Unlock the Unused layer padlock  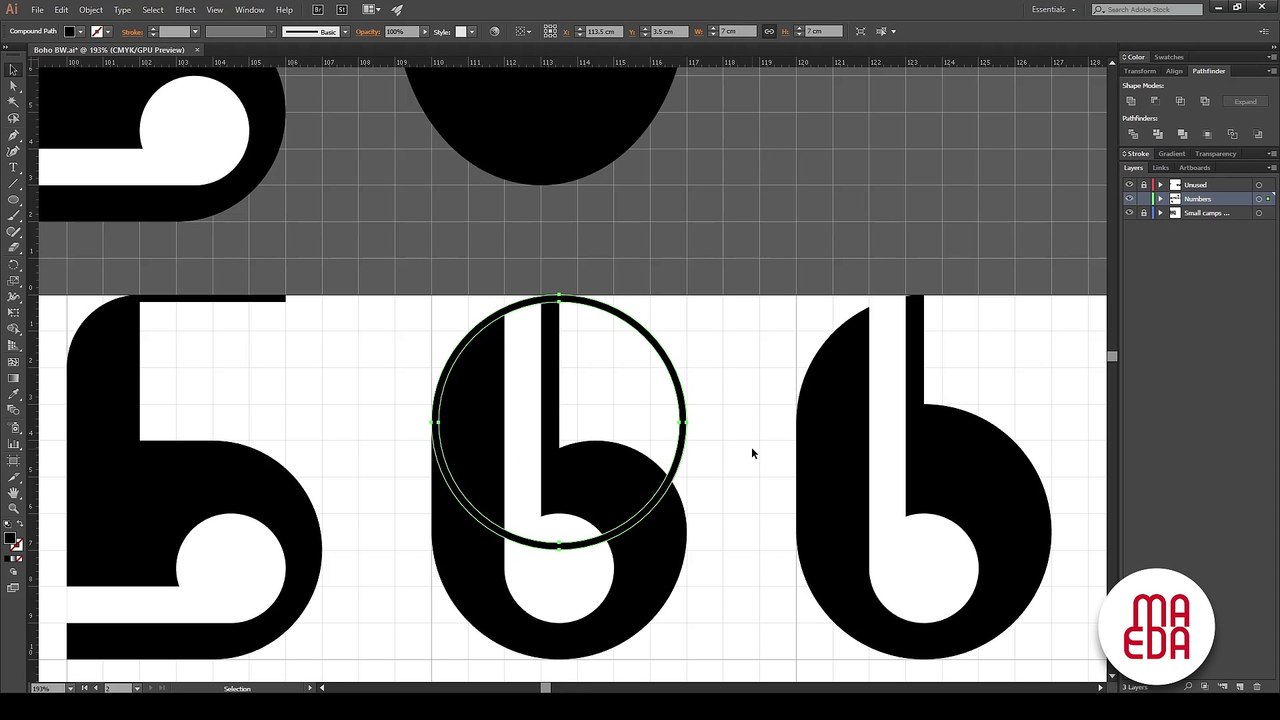pyautogui.click(x=1144, y=185)
